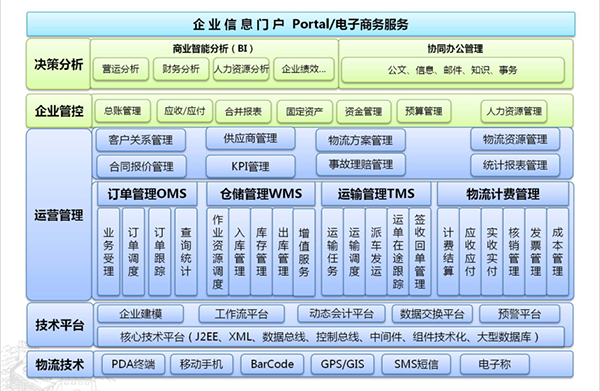Click the 运输调度 column
Image resolution: width=600 pixels, height=391 pixels.
[354, 252]
